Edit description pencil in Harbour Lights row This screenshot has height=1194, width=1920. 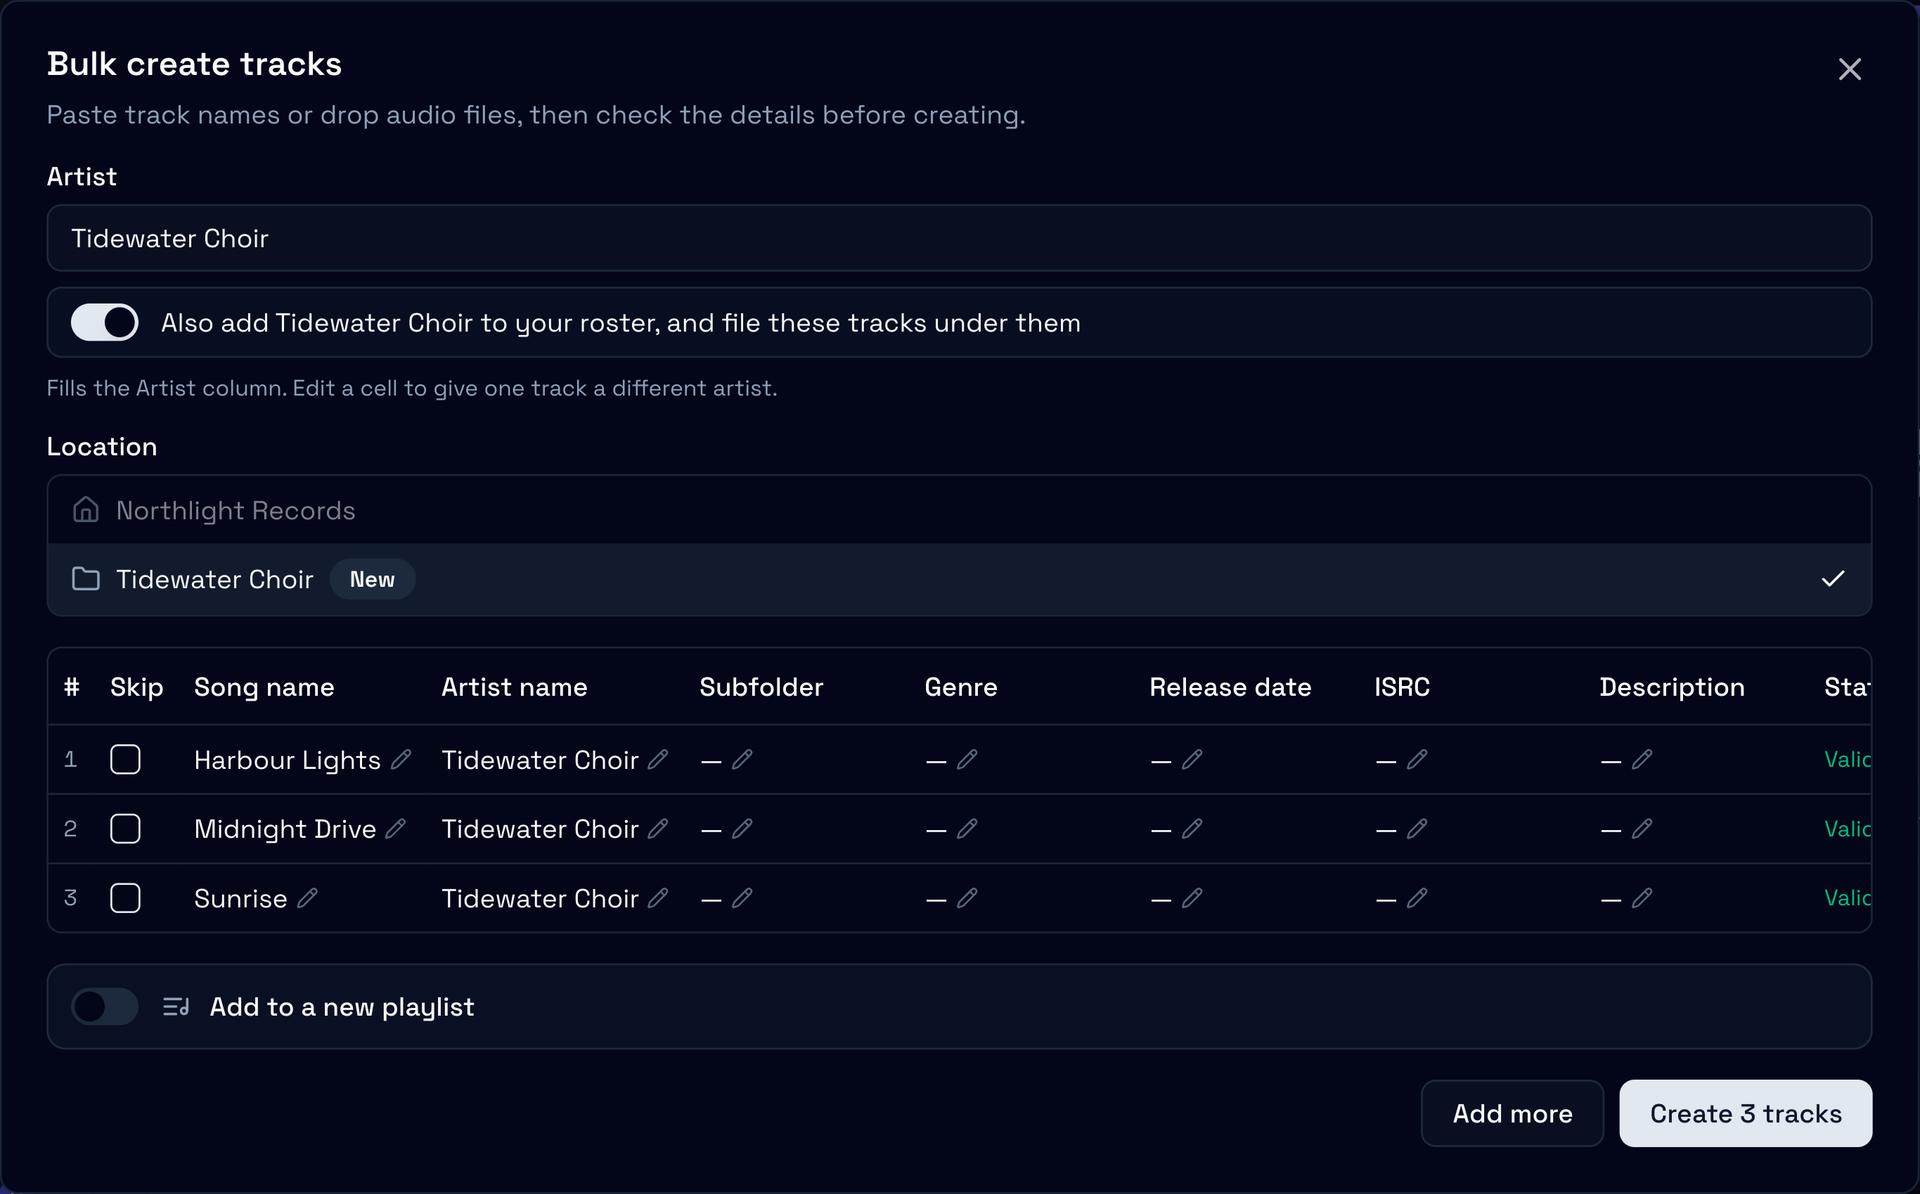pos(1642,759)
